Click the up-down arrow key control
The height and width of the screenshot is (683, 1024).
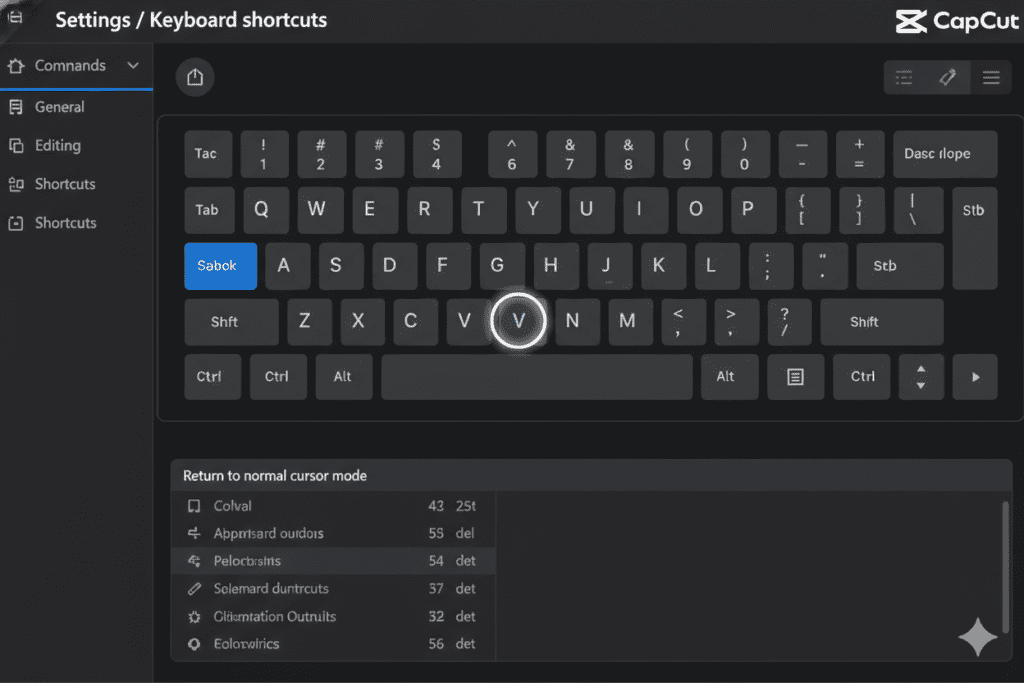click(920, 377)
